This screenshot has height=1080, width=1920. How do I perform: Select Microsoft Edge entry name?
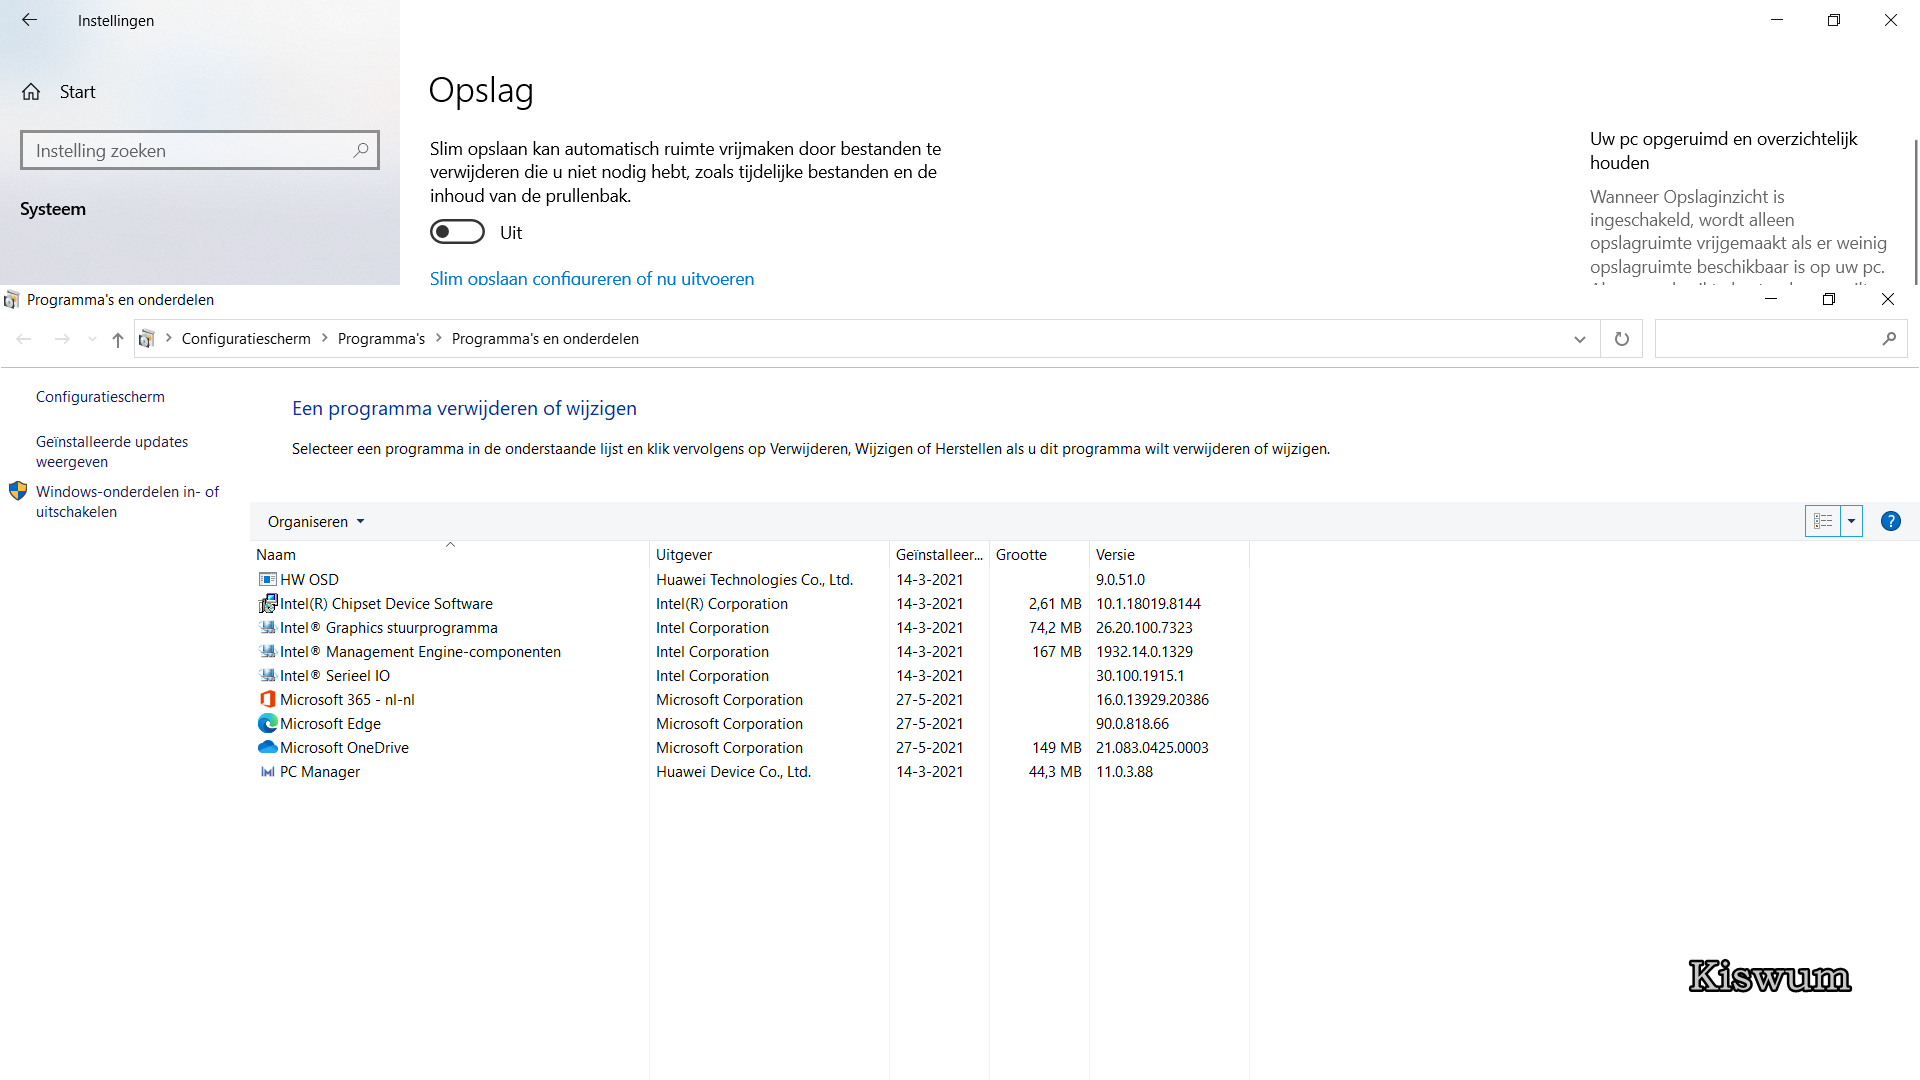pyautogui.click(x=330, y=724)
